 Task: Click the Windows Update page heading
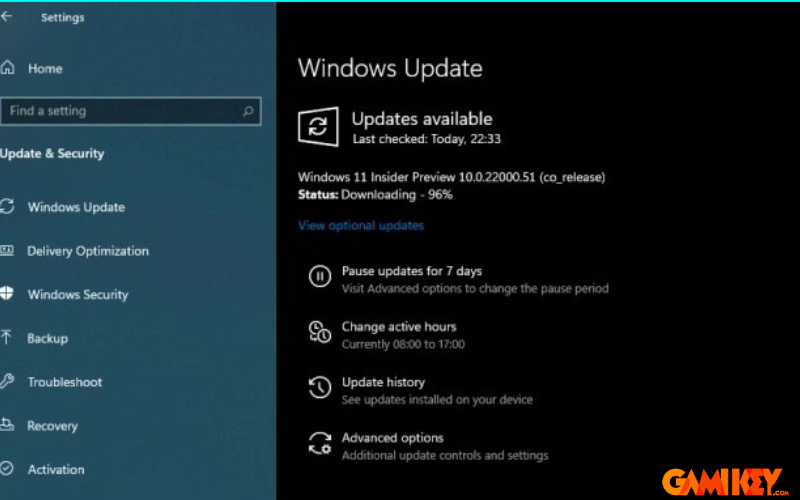click(390, 68)
